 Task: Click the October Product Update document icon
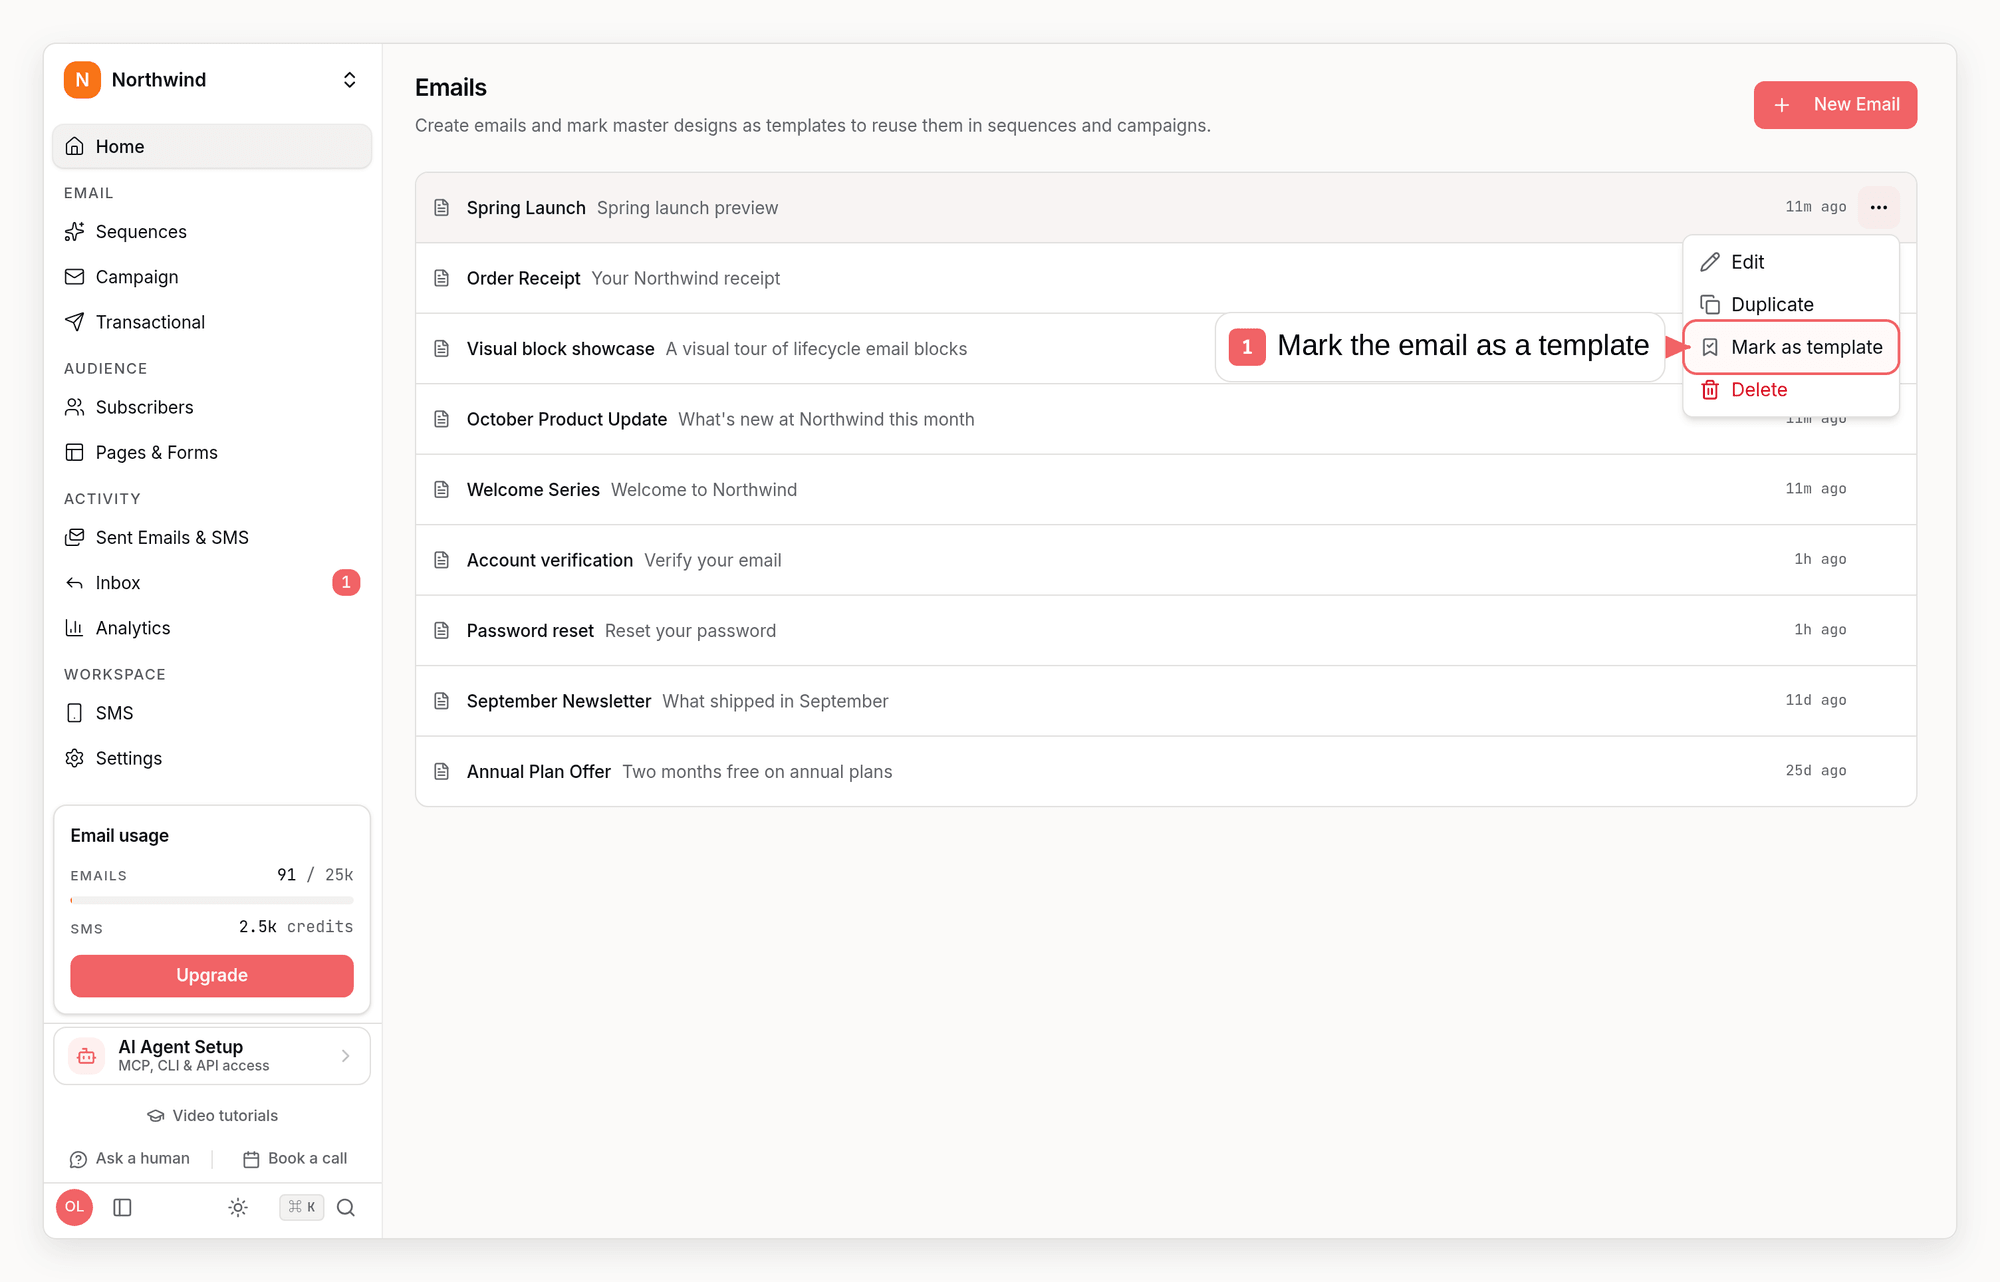[x=441, y=419]
